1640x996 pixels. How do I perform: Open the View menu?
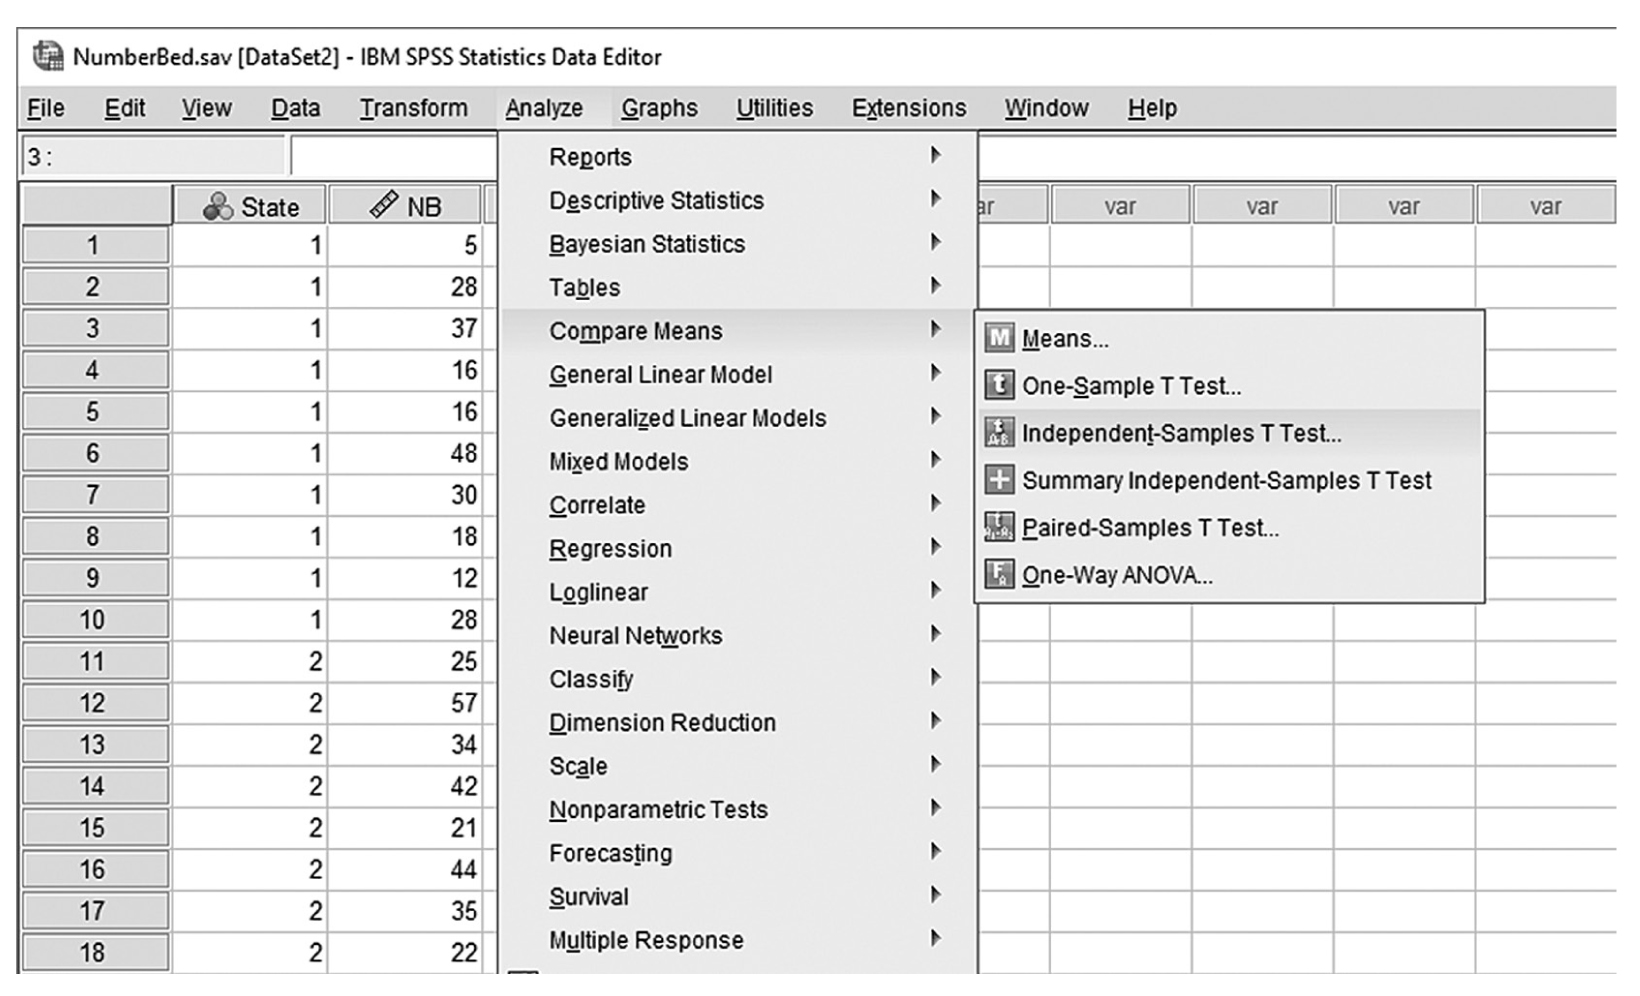click(x=206, y=108)
